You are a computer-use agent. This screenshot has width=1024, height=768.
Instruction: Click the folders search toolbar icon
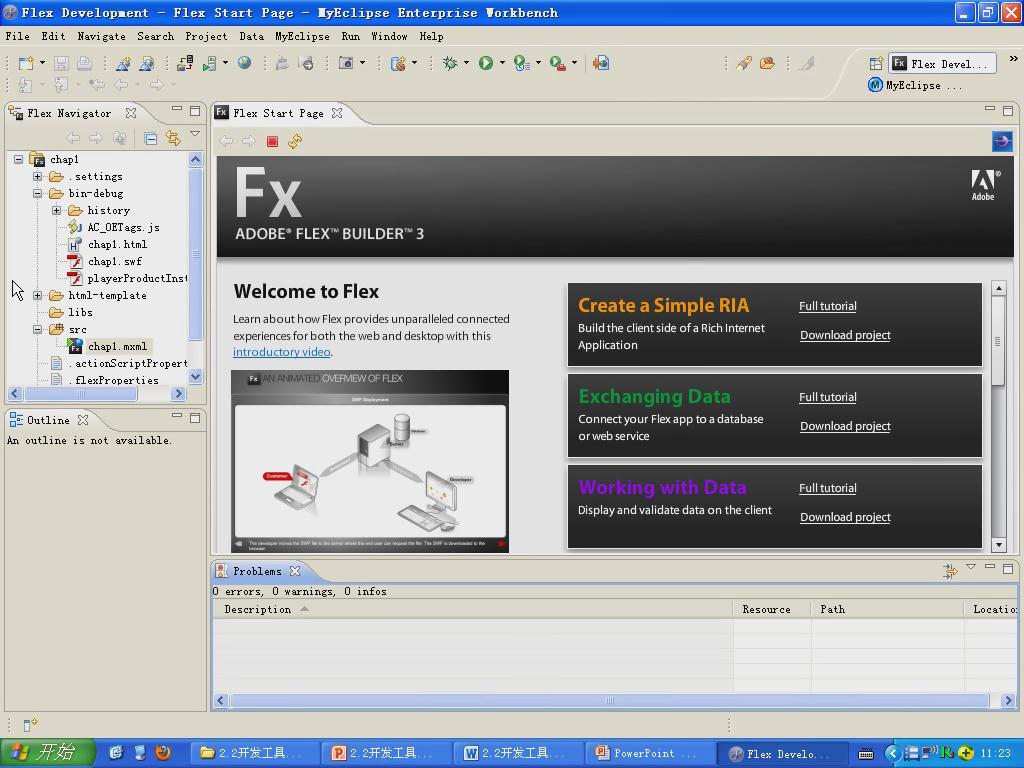[x=767, y=63]
